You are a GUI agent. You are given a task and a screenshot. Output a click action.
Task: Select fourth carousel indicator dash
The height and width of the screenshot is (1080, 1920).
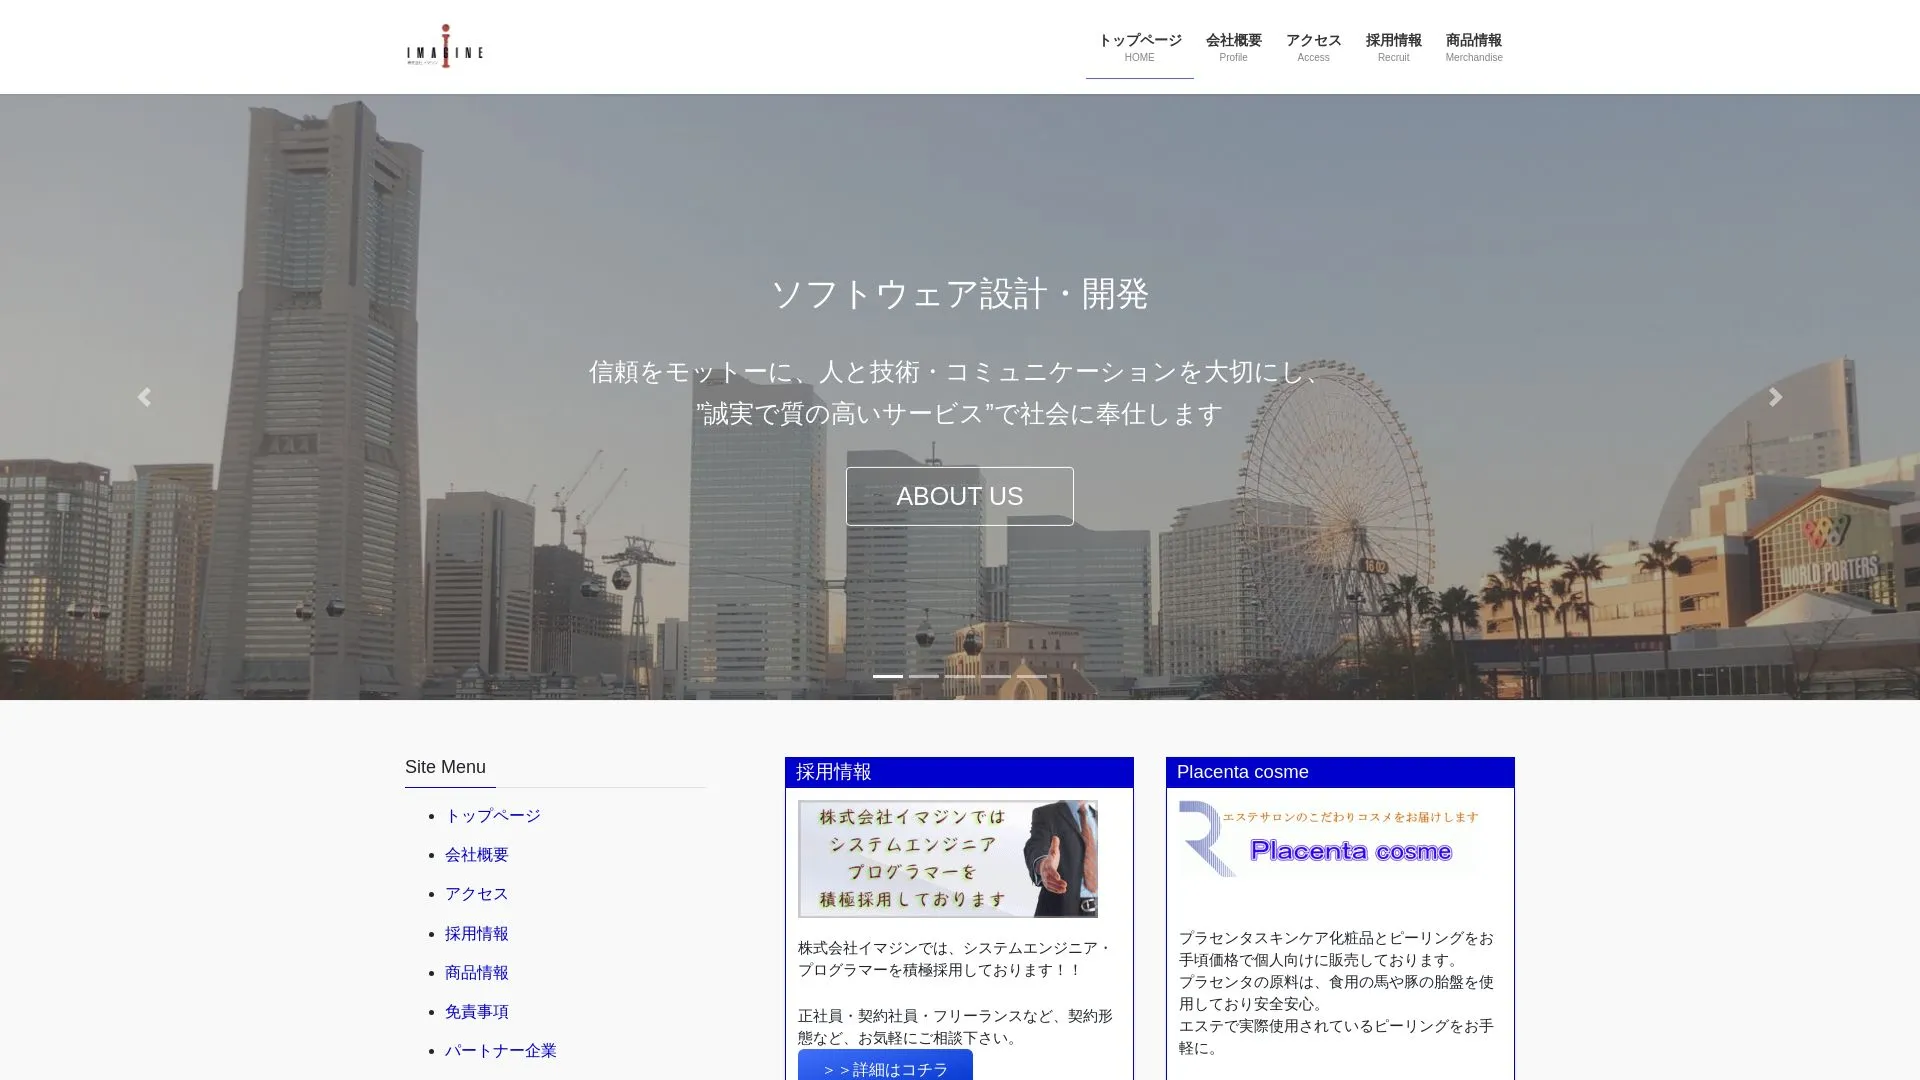click(995, 676)
